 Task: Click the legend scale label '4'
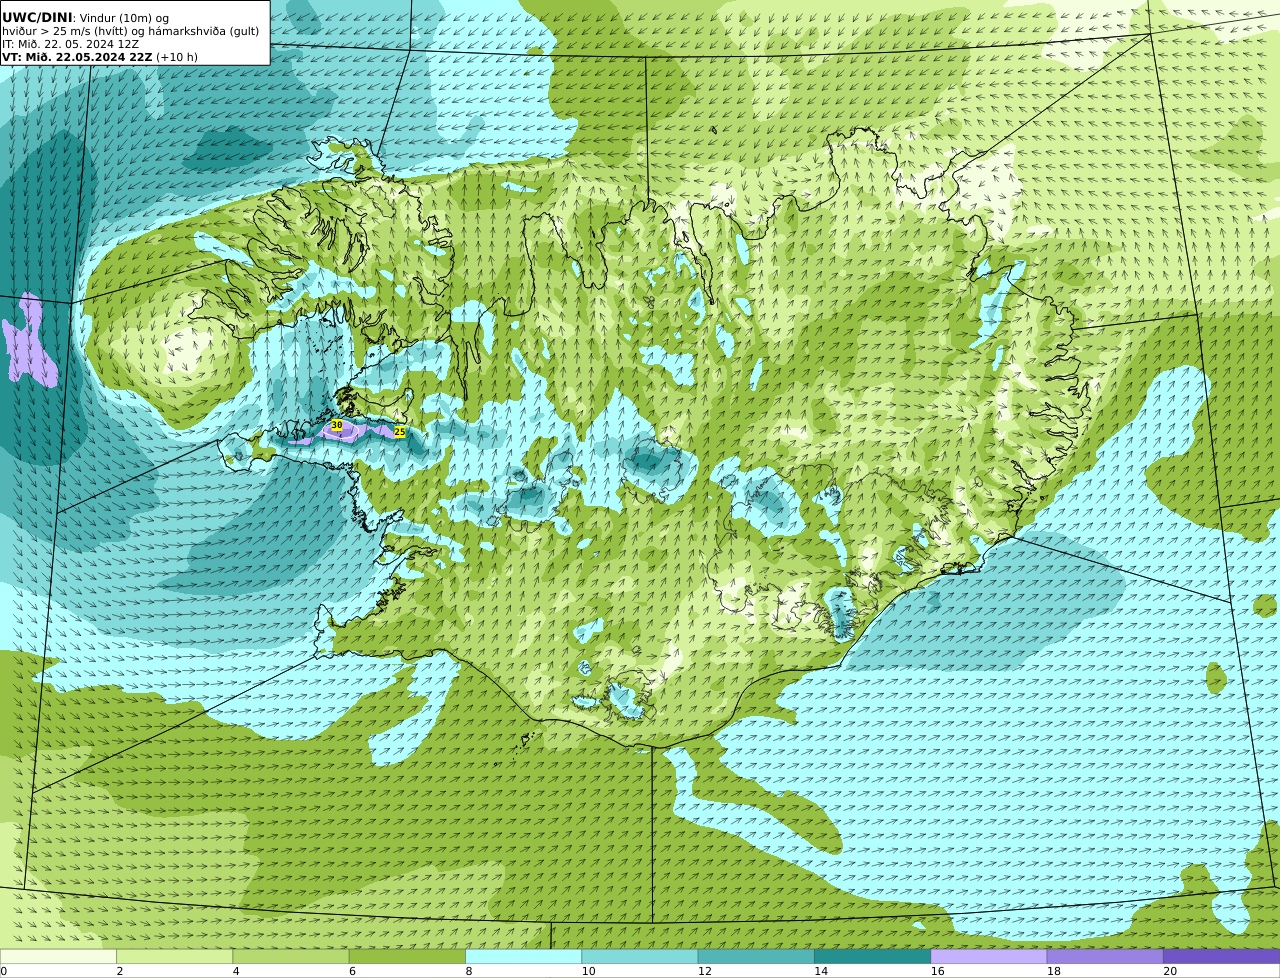pos(236,971)
